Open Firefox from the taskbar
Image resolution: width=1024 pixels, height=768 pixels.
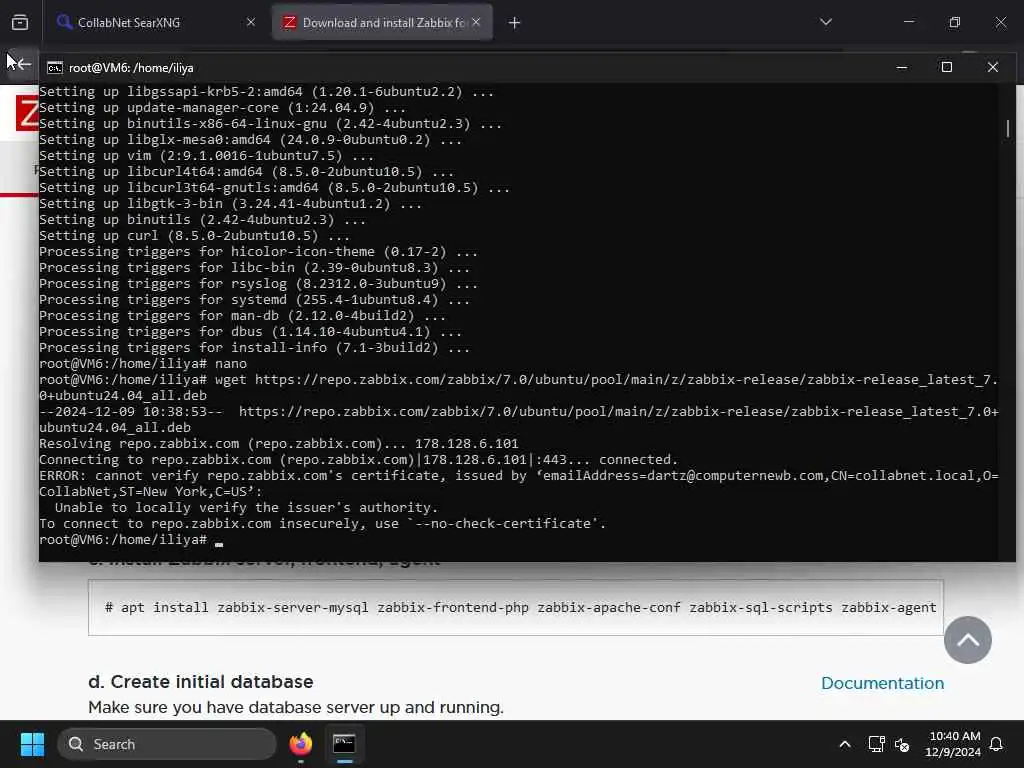[300, 744]
